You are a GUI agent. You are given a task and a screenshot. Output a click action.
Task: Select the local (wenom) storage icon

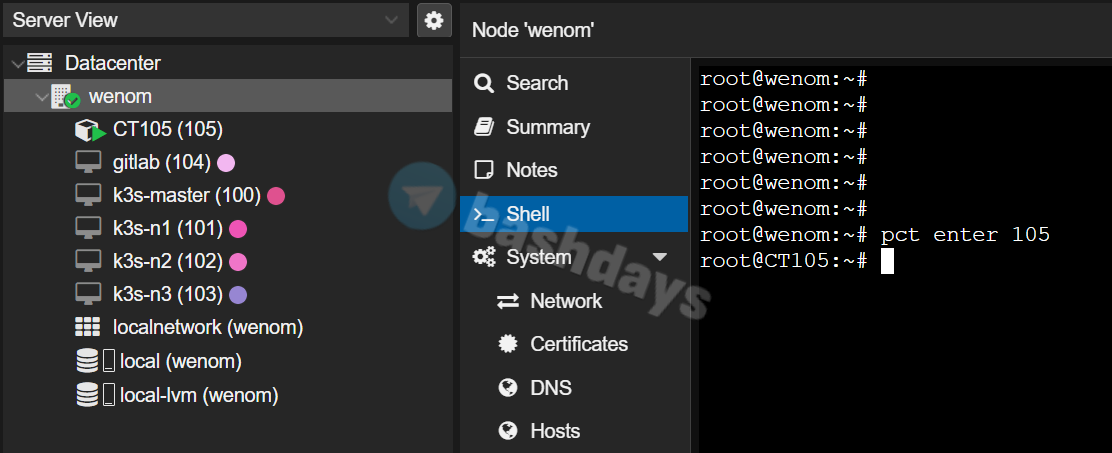[88, 361]
